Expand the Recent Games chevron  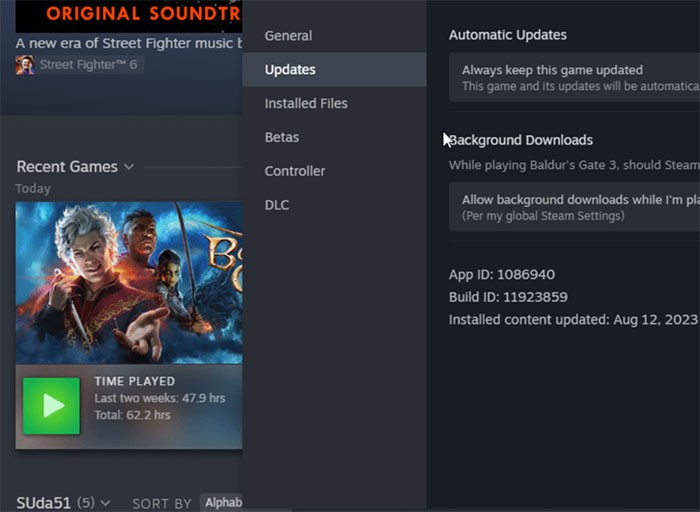click(129, 167)
